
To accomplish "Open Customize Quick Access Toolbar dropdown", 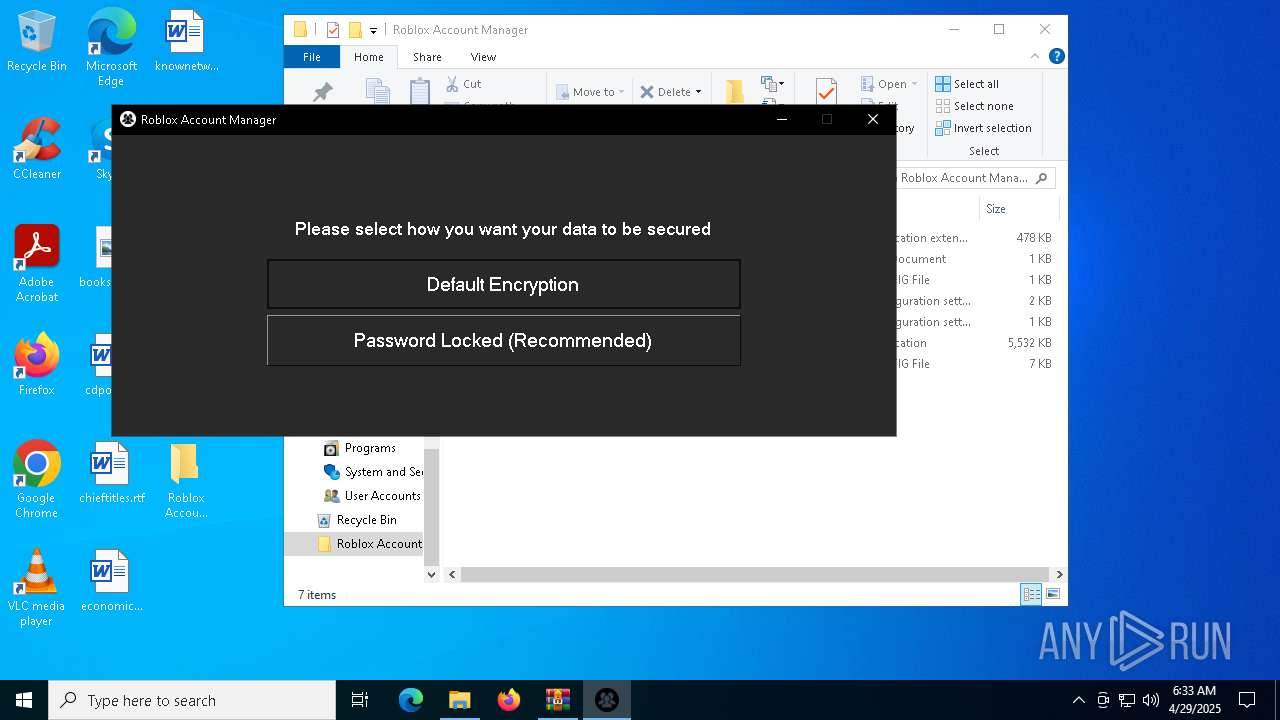I will [373, 30].
